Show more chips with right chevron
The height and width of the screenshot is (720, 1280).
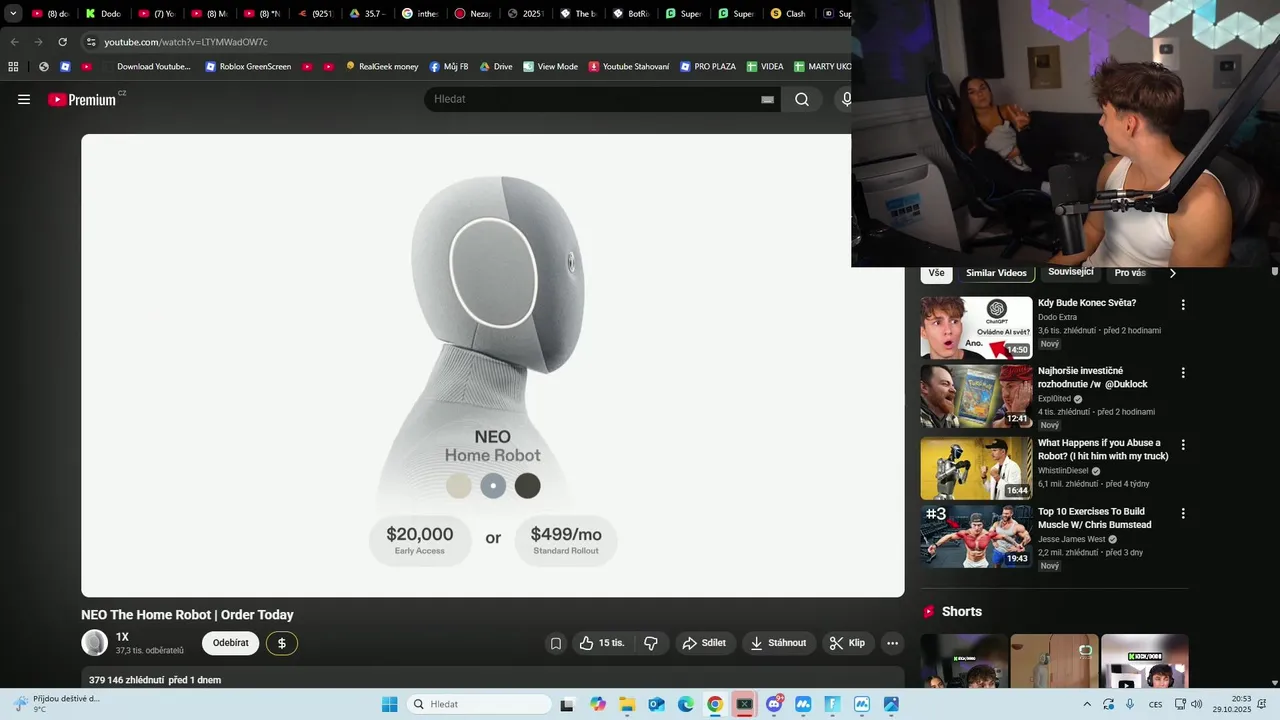(1173, 273)
